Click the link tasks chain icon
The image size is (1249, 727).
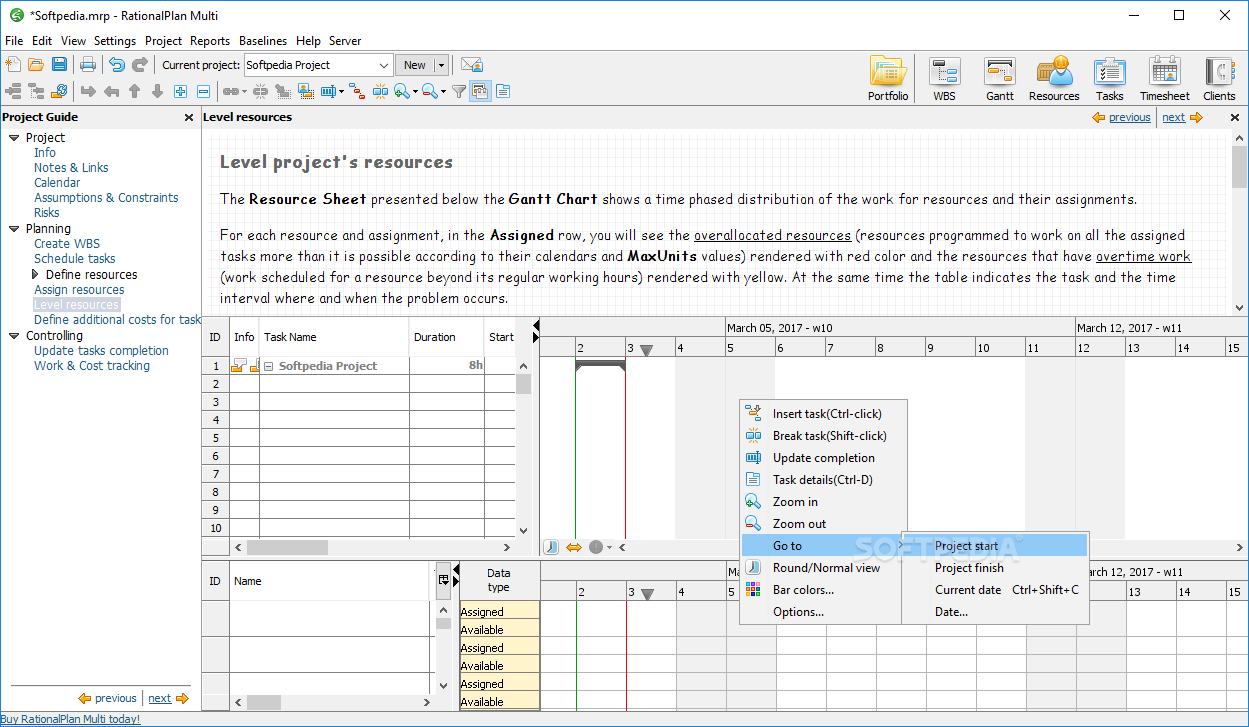pos(230,91)
